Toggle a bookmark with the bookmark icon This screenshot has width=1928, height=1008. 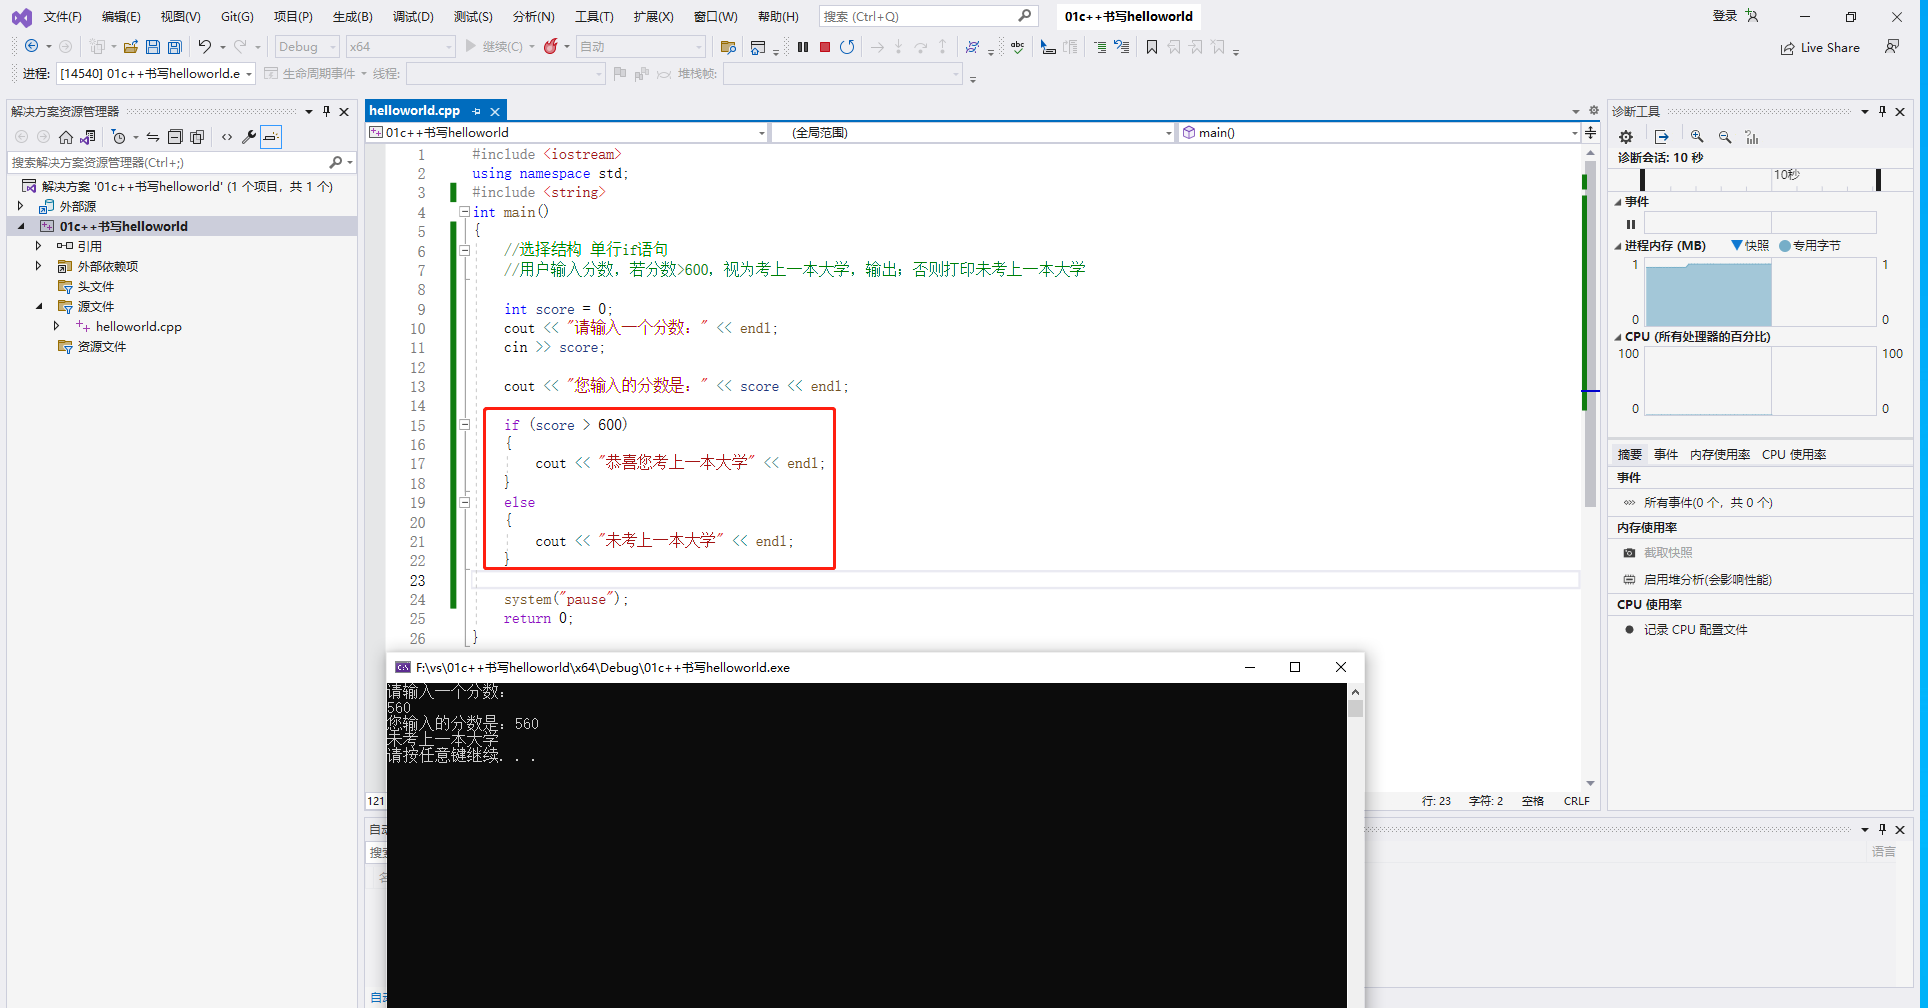pyautogui.click(x=1152, y=47)
